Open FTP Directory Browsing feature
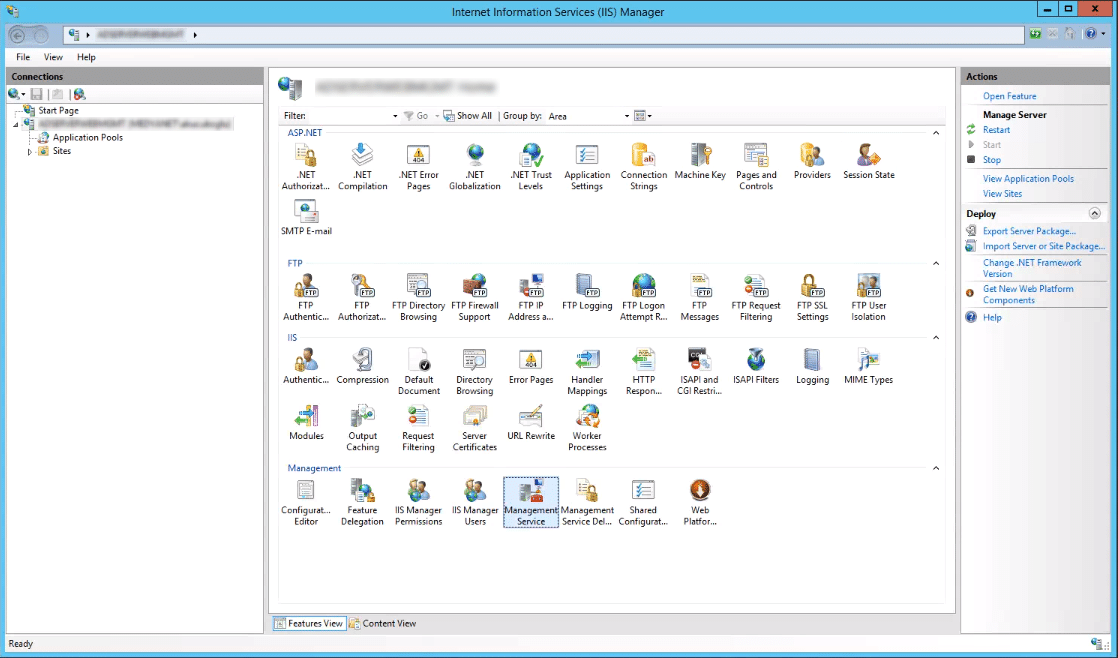This screenshot has height=658, width=1118. [x=419, y=298]
